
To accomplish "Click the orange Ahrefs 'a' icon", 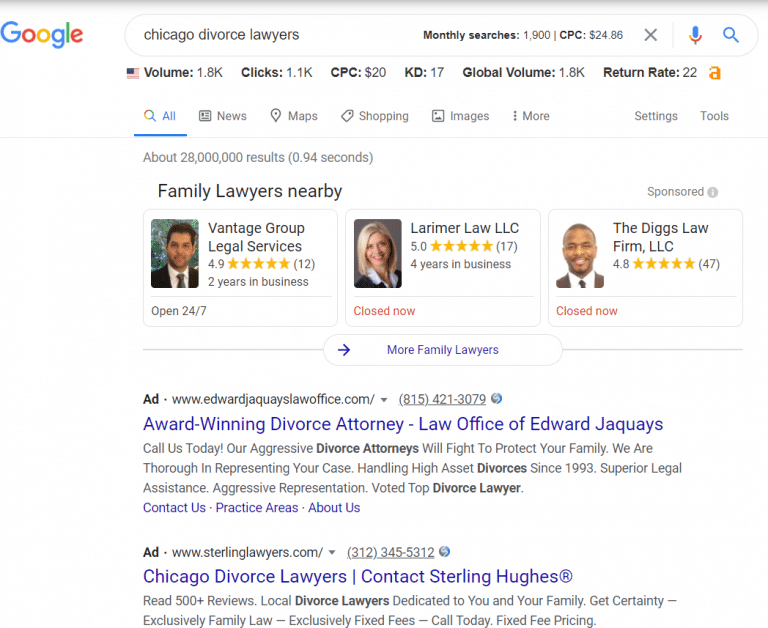I will [715, 73].
